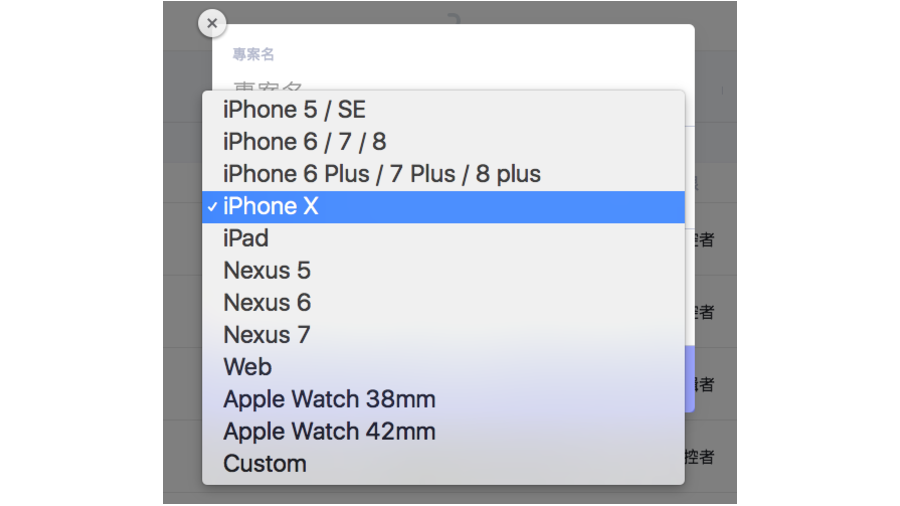Pick iPhone 6 Plus / 7 Plus / 8 plus

pyautogui.click(x=443, y=174)
